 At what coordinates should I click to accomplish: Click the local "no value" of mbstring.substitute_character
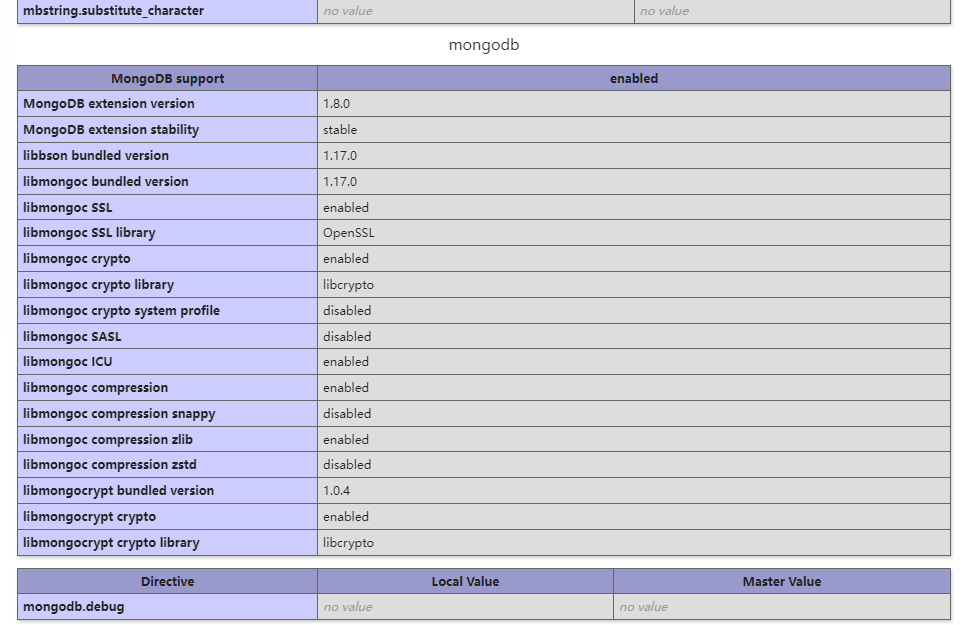pos(348,11)
